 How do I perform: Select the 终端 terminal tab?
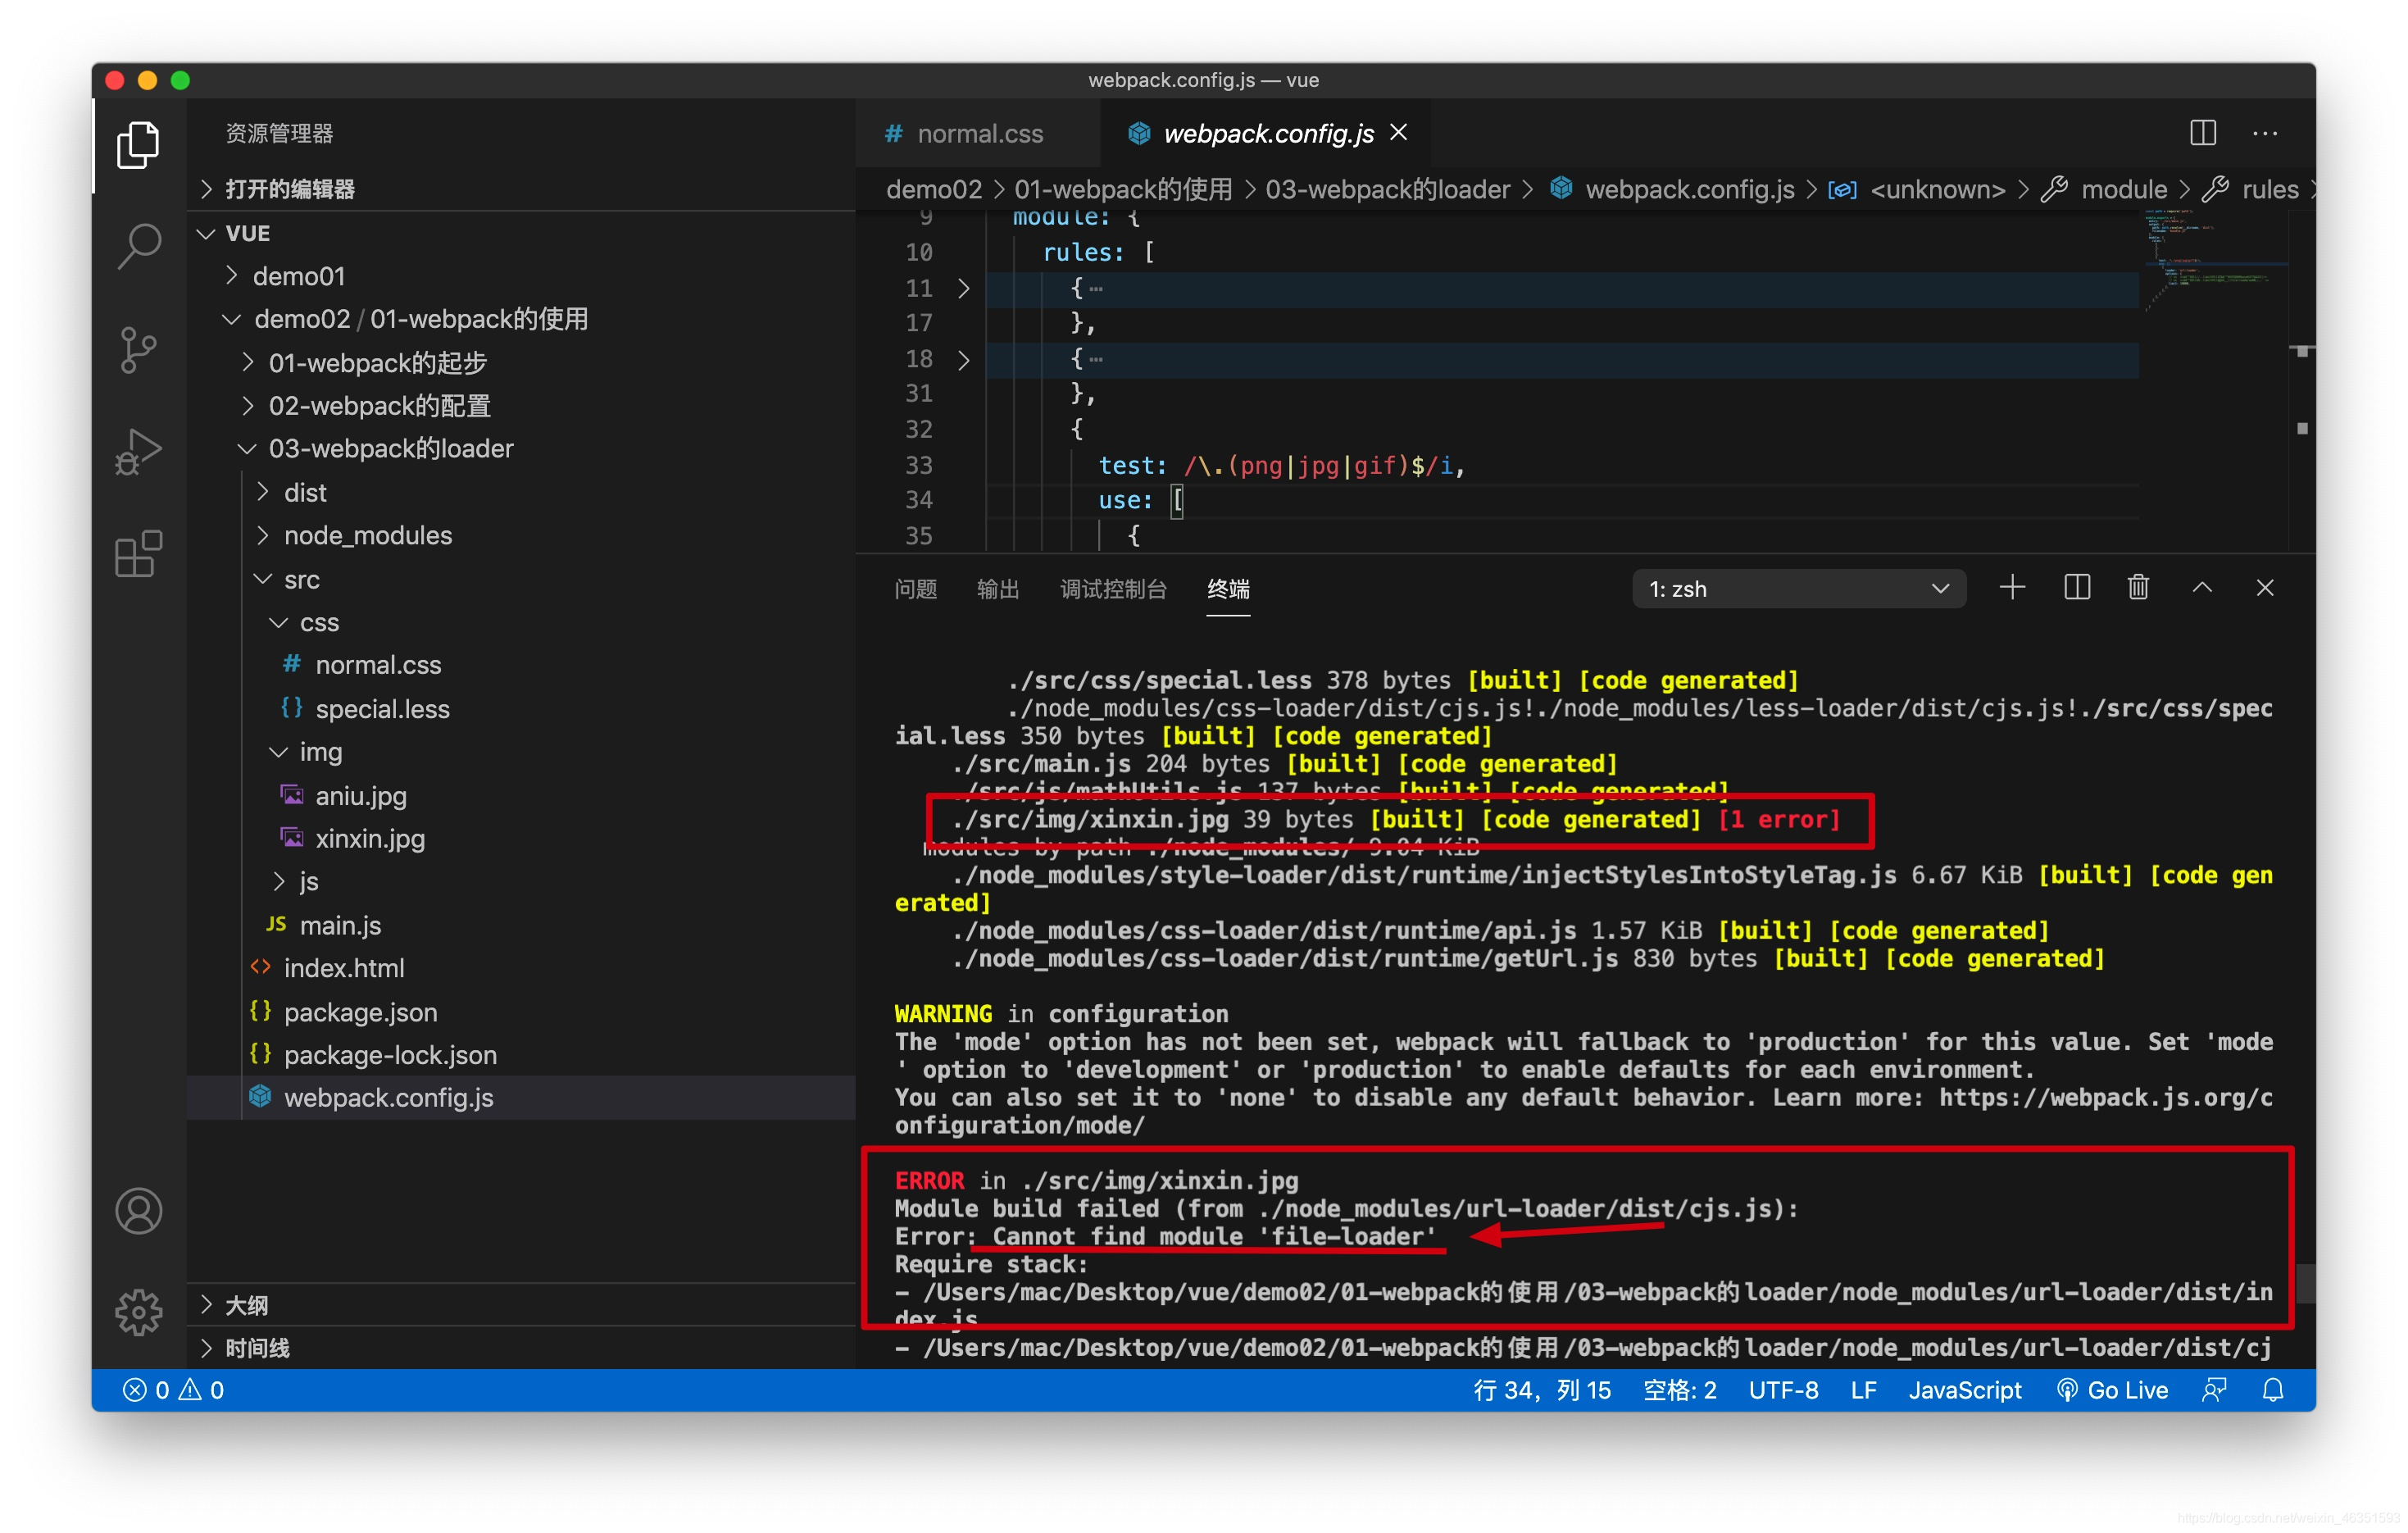coord(1228,589)
